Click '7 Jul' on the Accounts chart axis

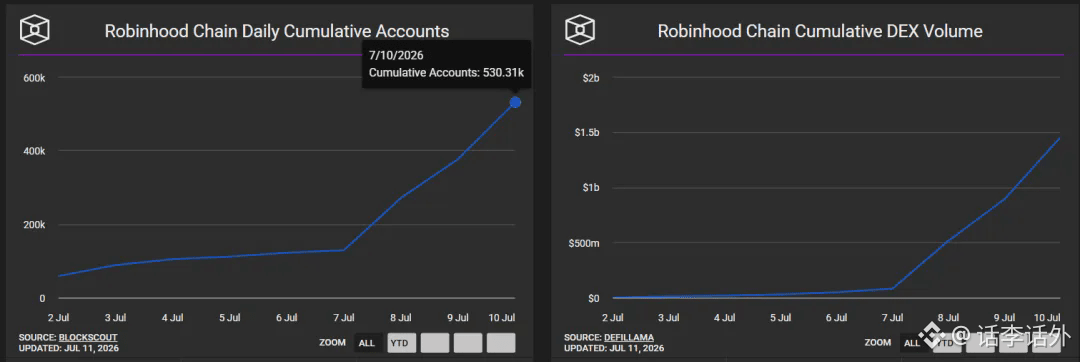tap(344, 317)
